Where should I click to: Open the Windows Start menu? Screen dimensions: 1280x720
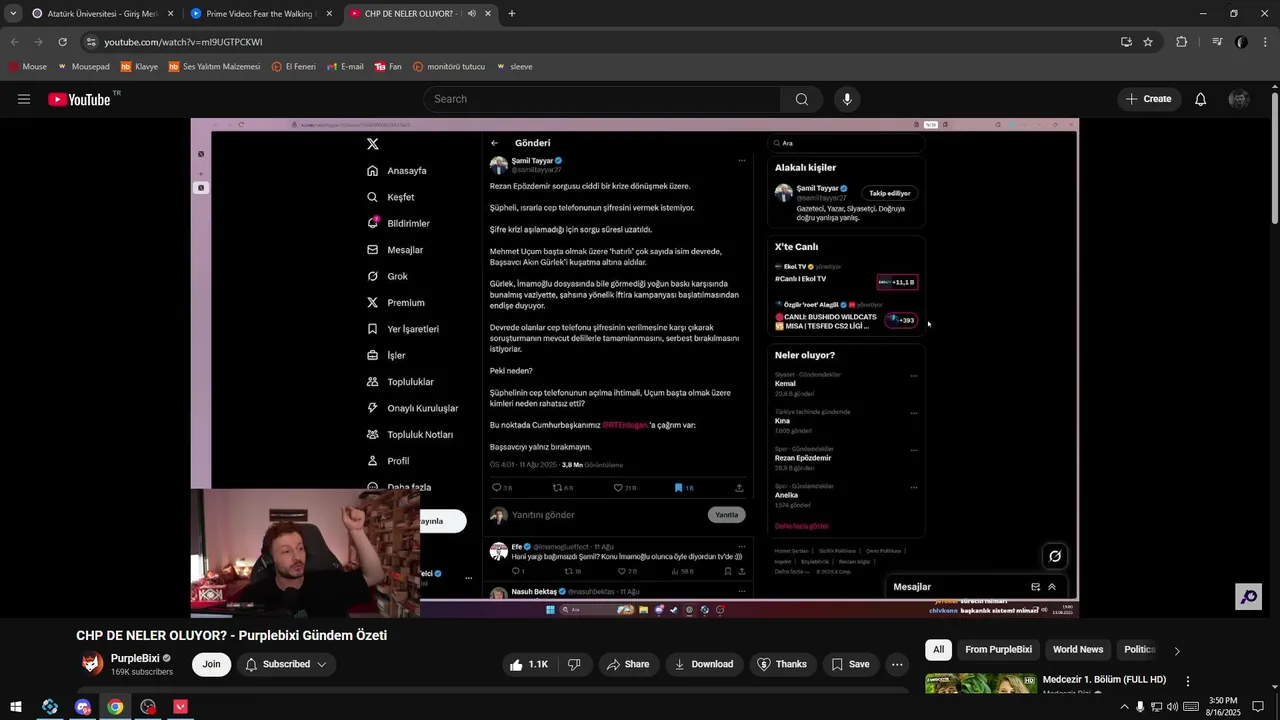(16, 707)
